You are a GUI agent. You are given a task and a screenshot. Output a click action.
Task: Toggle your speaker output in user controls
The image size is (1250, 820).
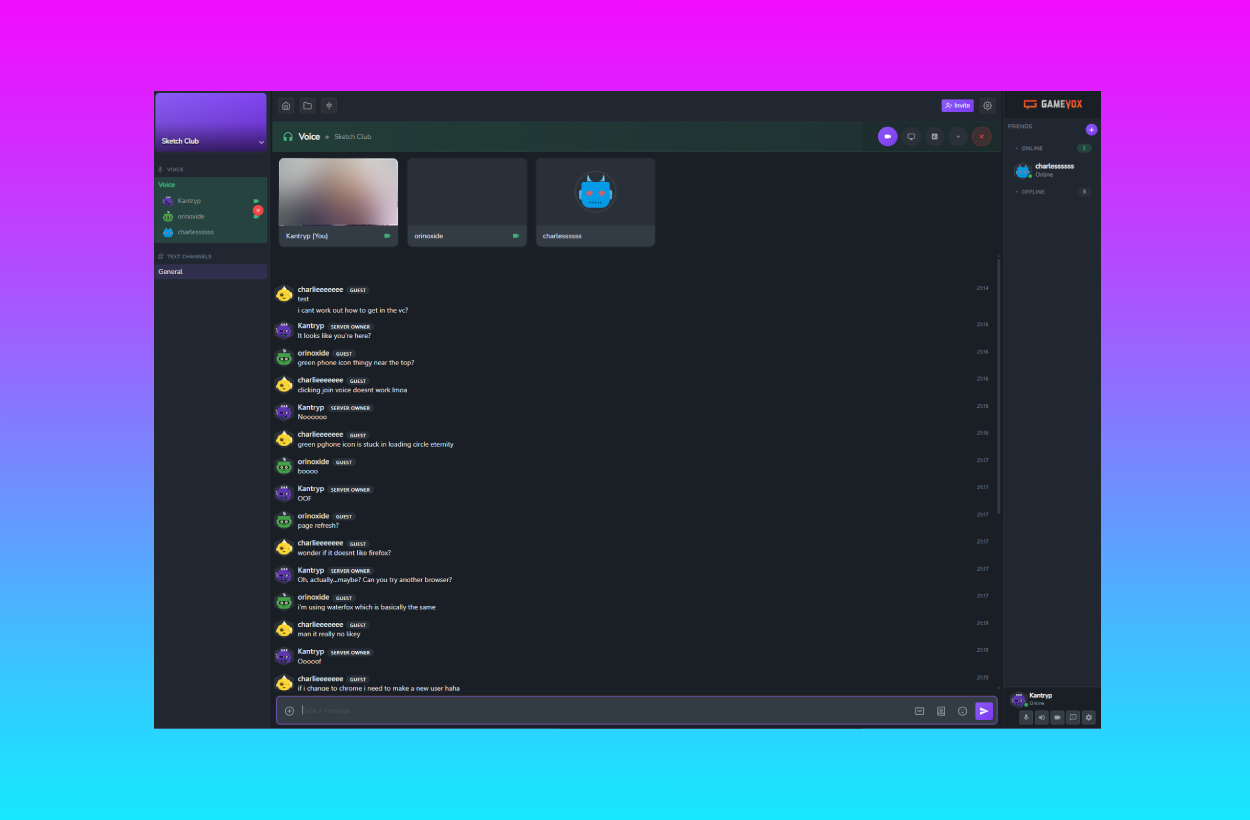coord(1042,717)
